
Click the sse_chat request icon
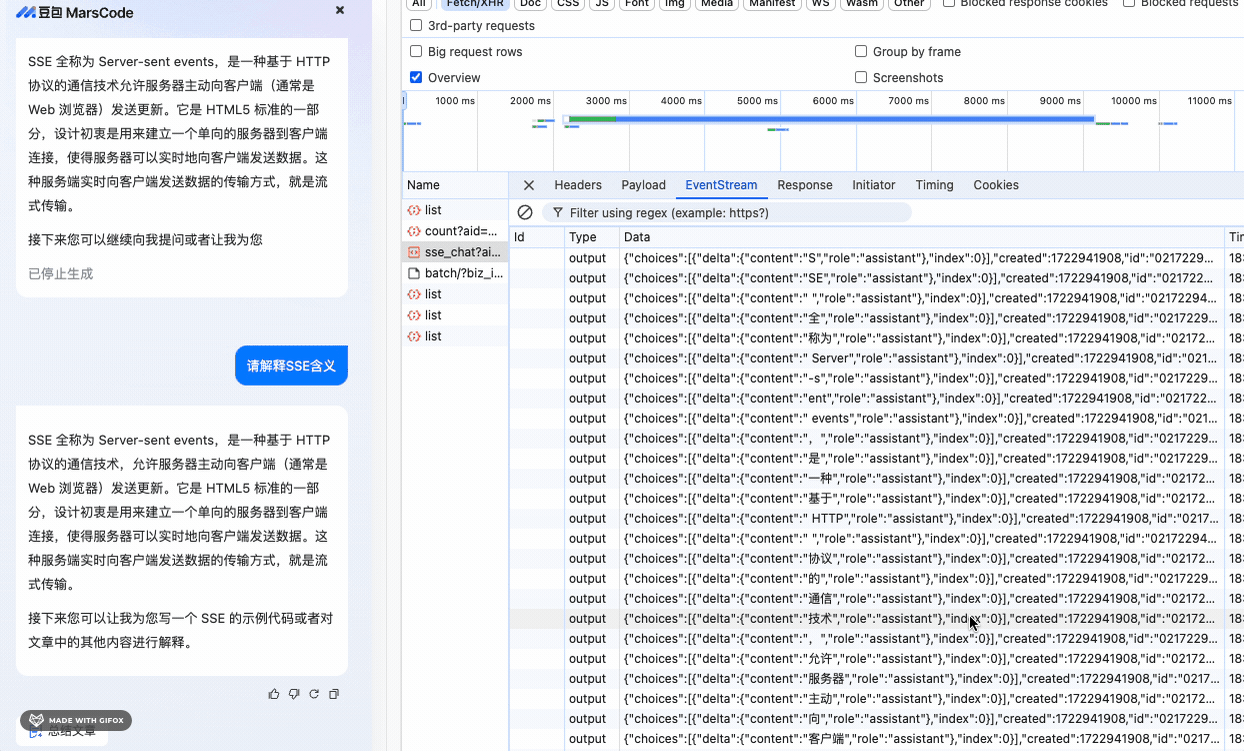point(414,252)
